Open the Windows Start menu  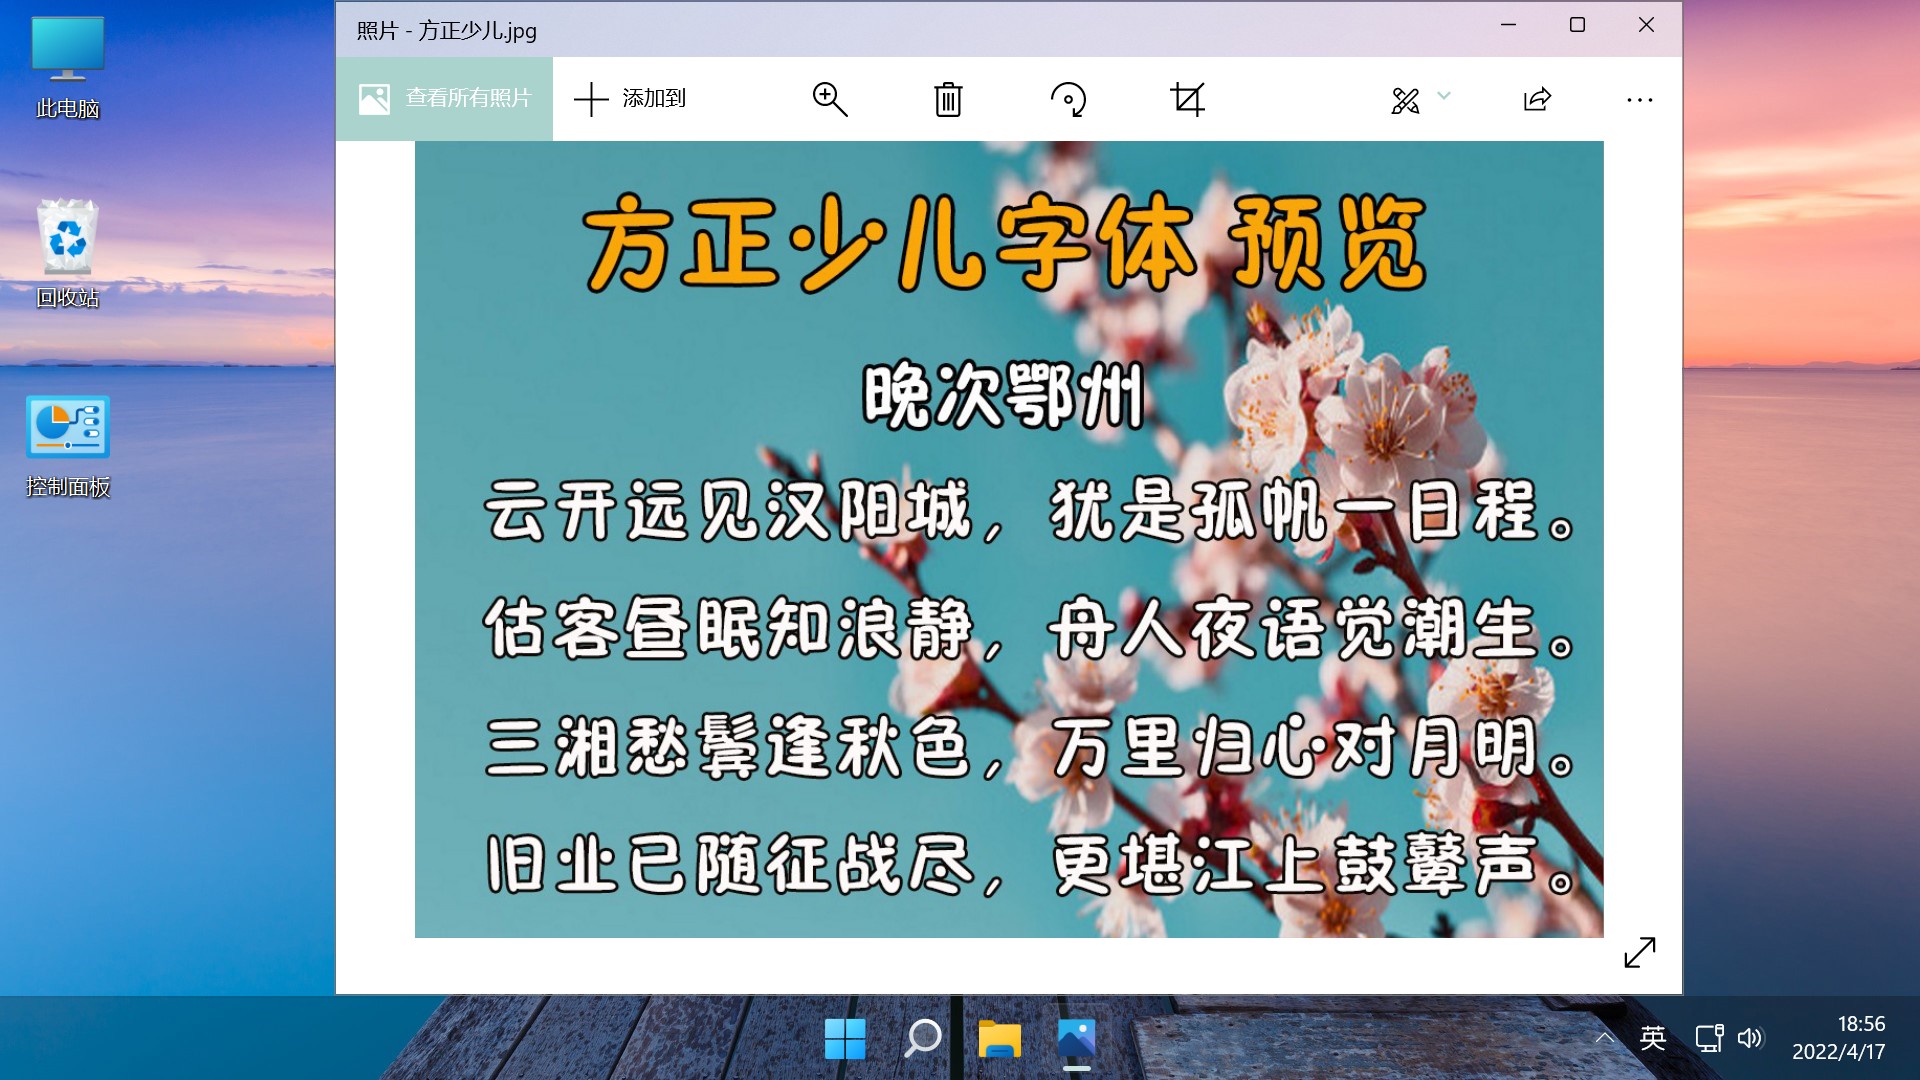coord(845,1039)
